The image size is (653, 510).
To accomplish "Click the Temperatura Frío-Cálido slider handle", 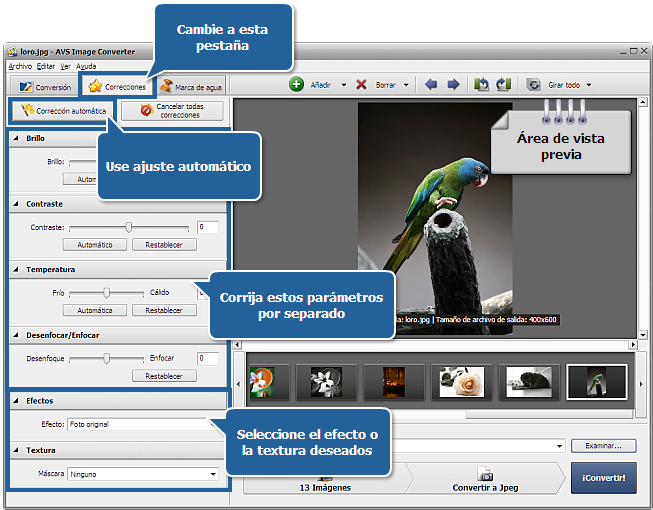I will pyautogui.click(x=107, y=293).
